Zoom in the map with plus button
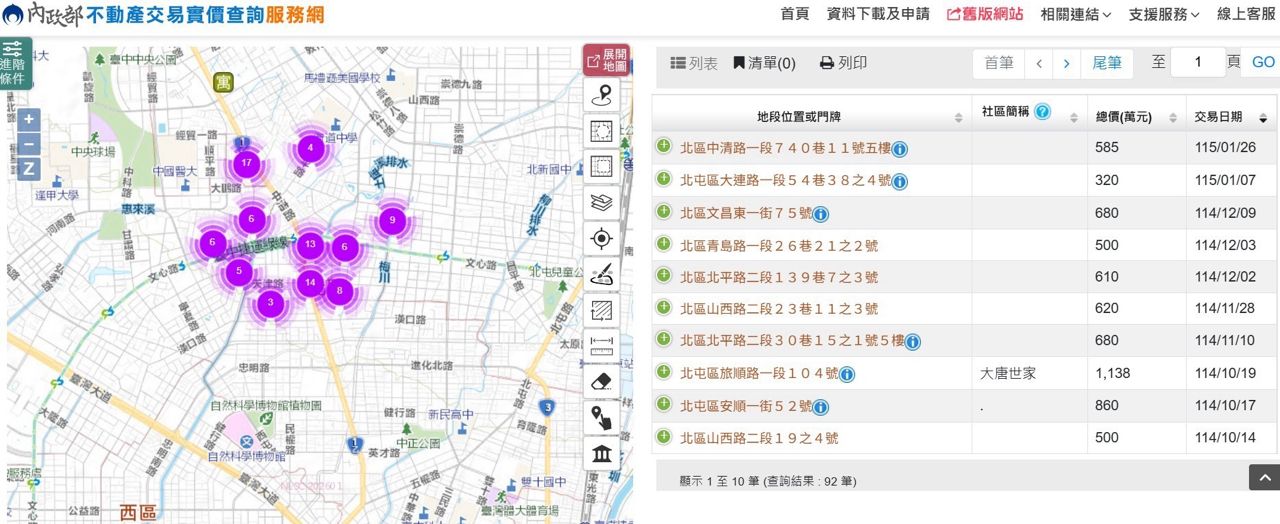 coord(29,119)
